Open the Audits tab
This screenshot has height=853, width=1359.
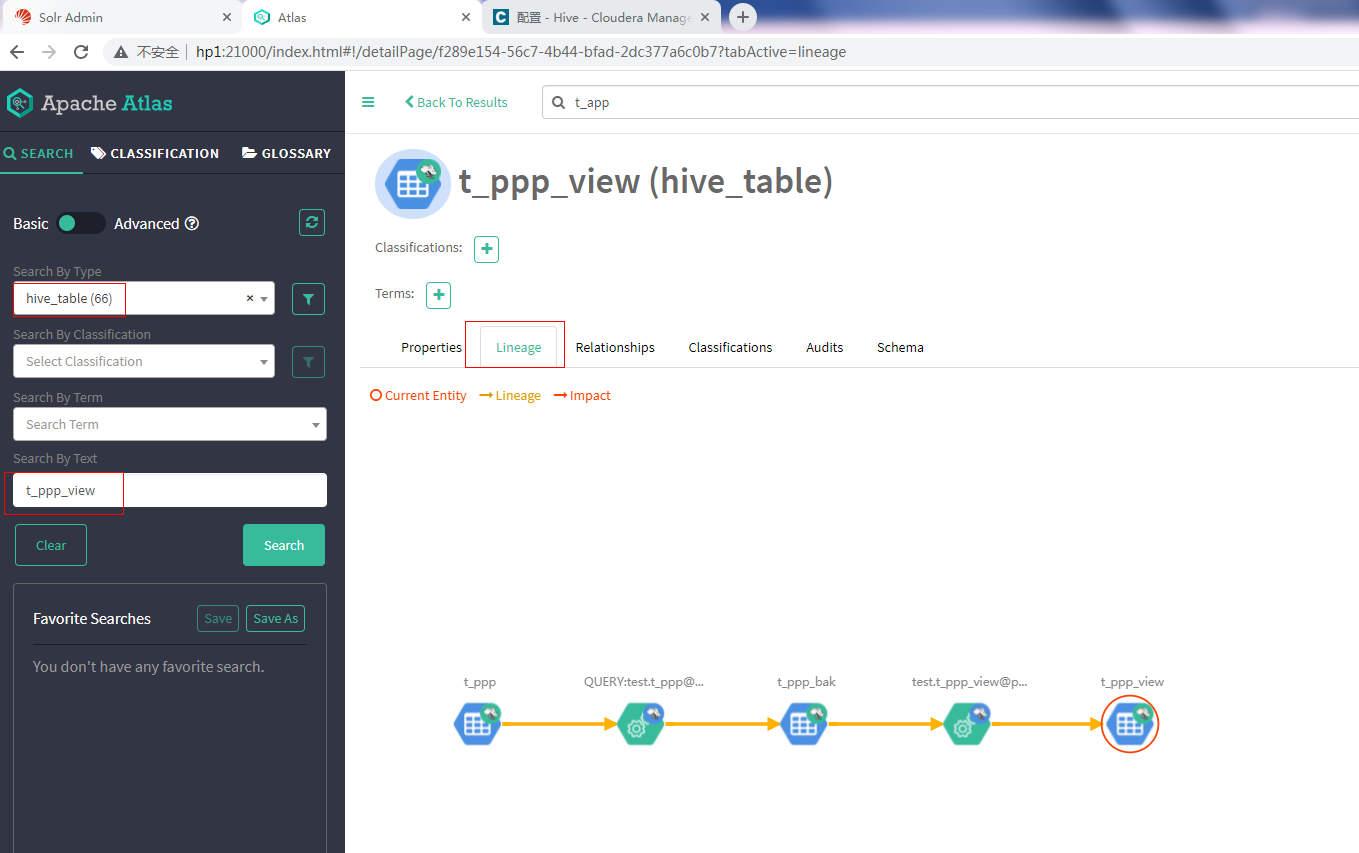(x=825, y=348)
